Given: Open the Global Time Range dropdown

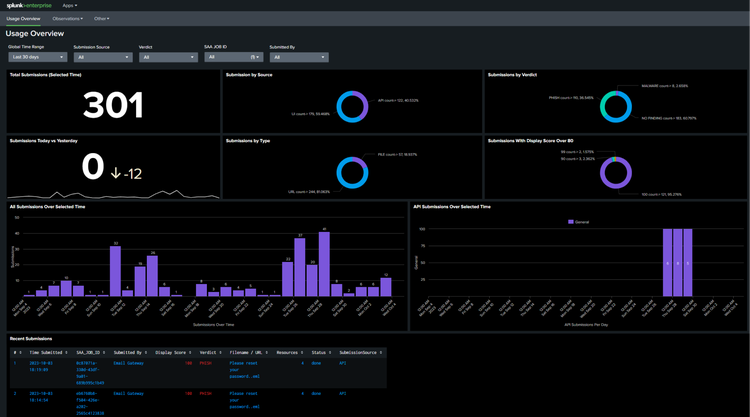Looking at the screenshot, I should coord(37,57).
